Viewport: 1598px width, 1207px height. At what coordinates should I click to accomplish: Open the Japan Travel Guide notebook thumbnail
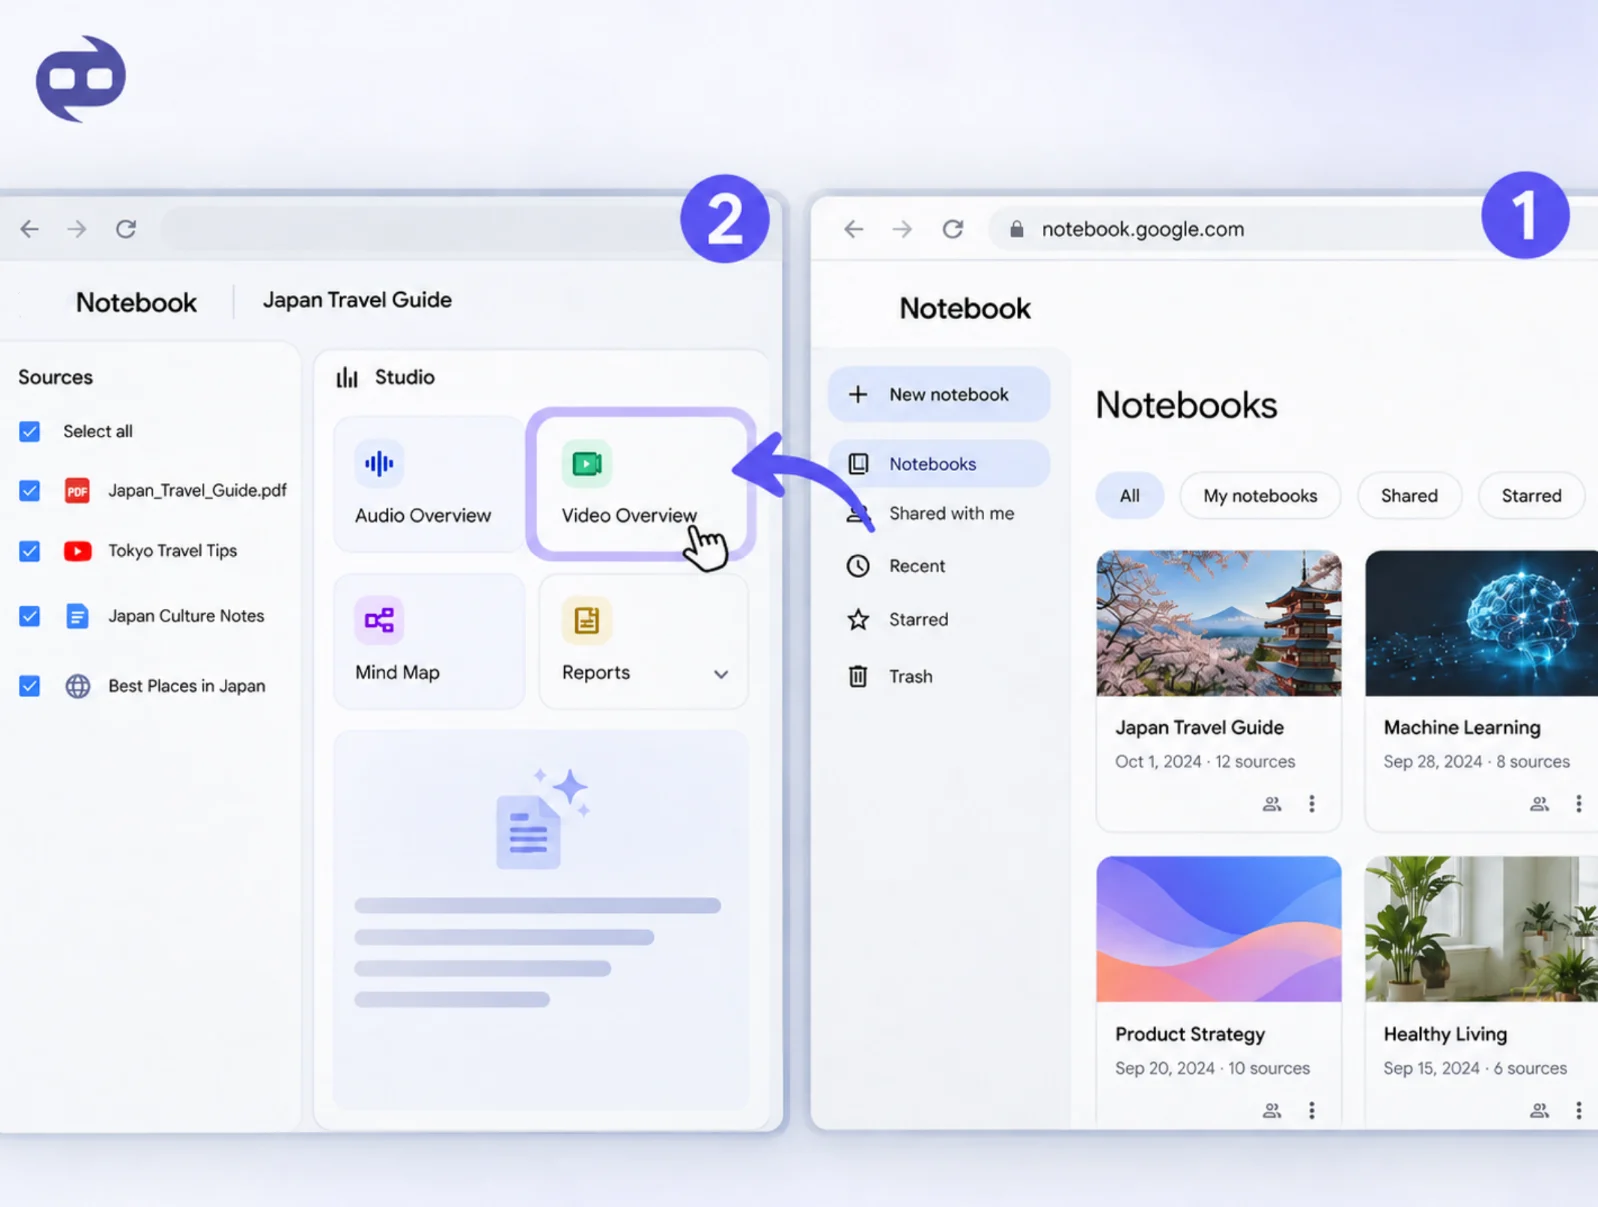[x=1219, y=623]
